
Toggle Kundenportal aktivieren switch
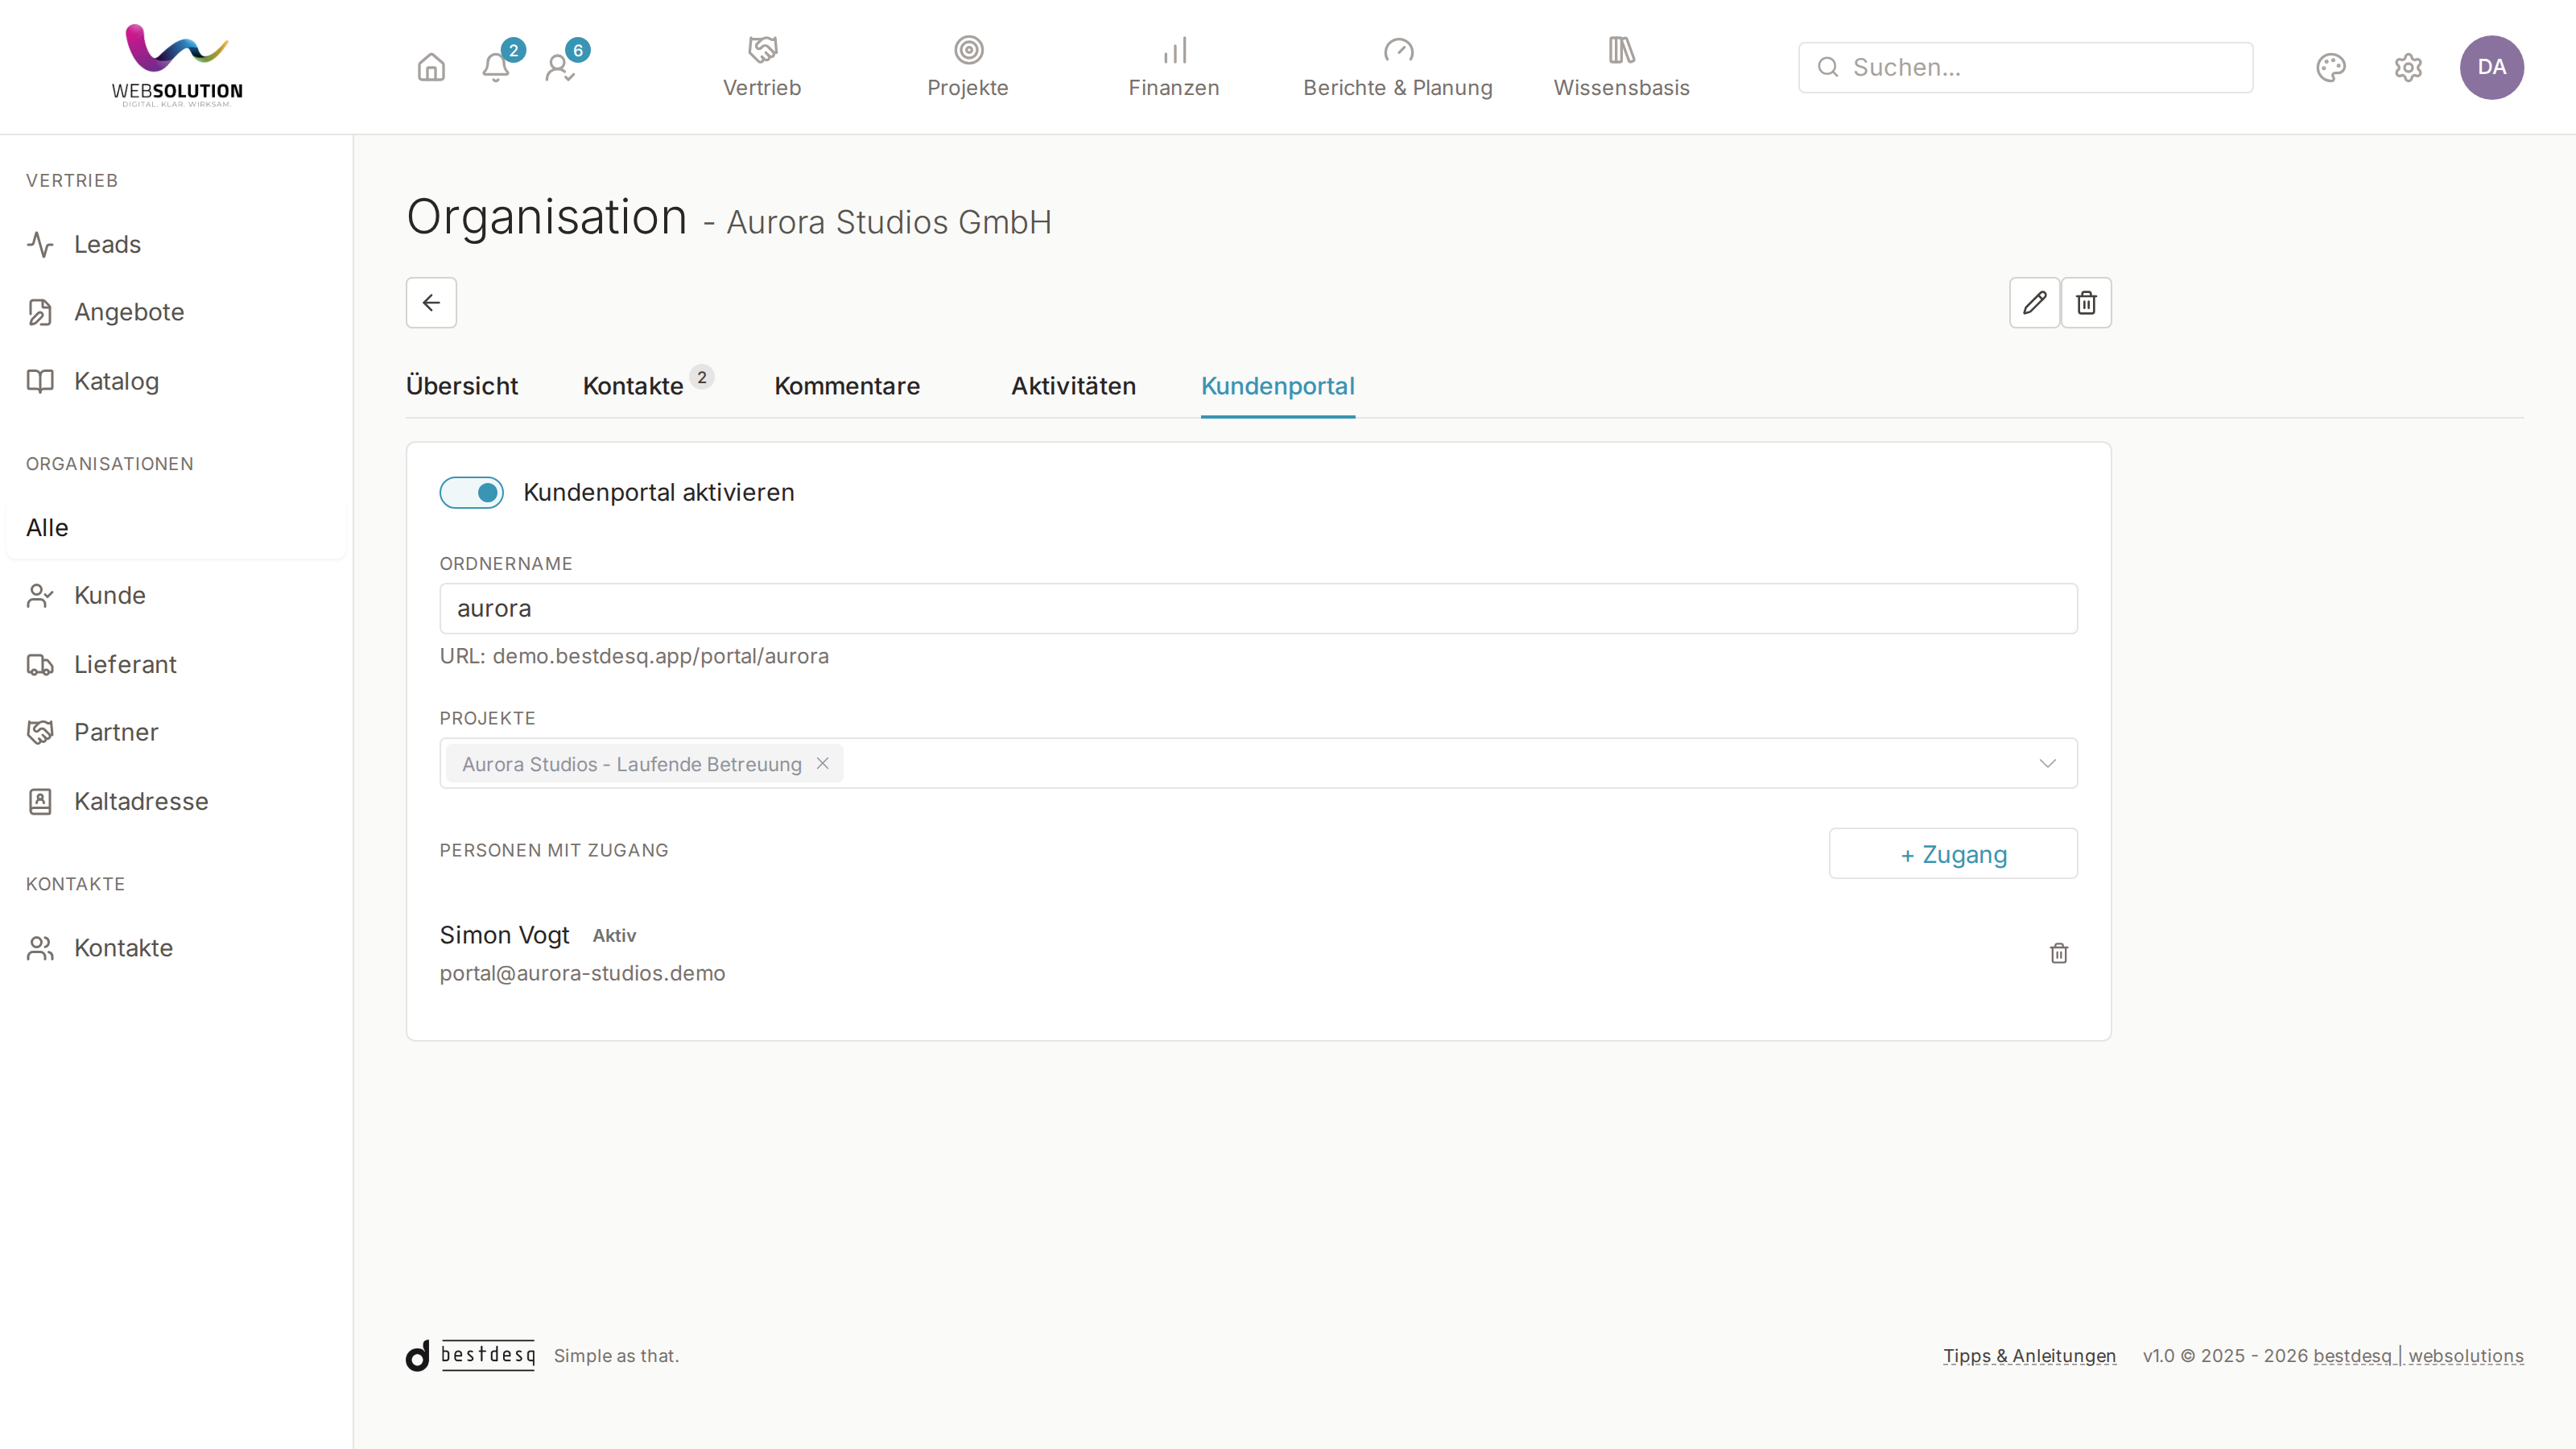tap(471, 492)
